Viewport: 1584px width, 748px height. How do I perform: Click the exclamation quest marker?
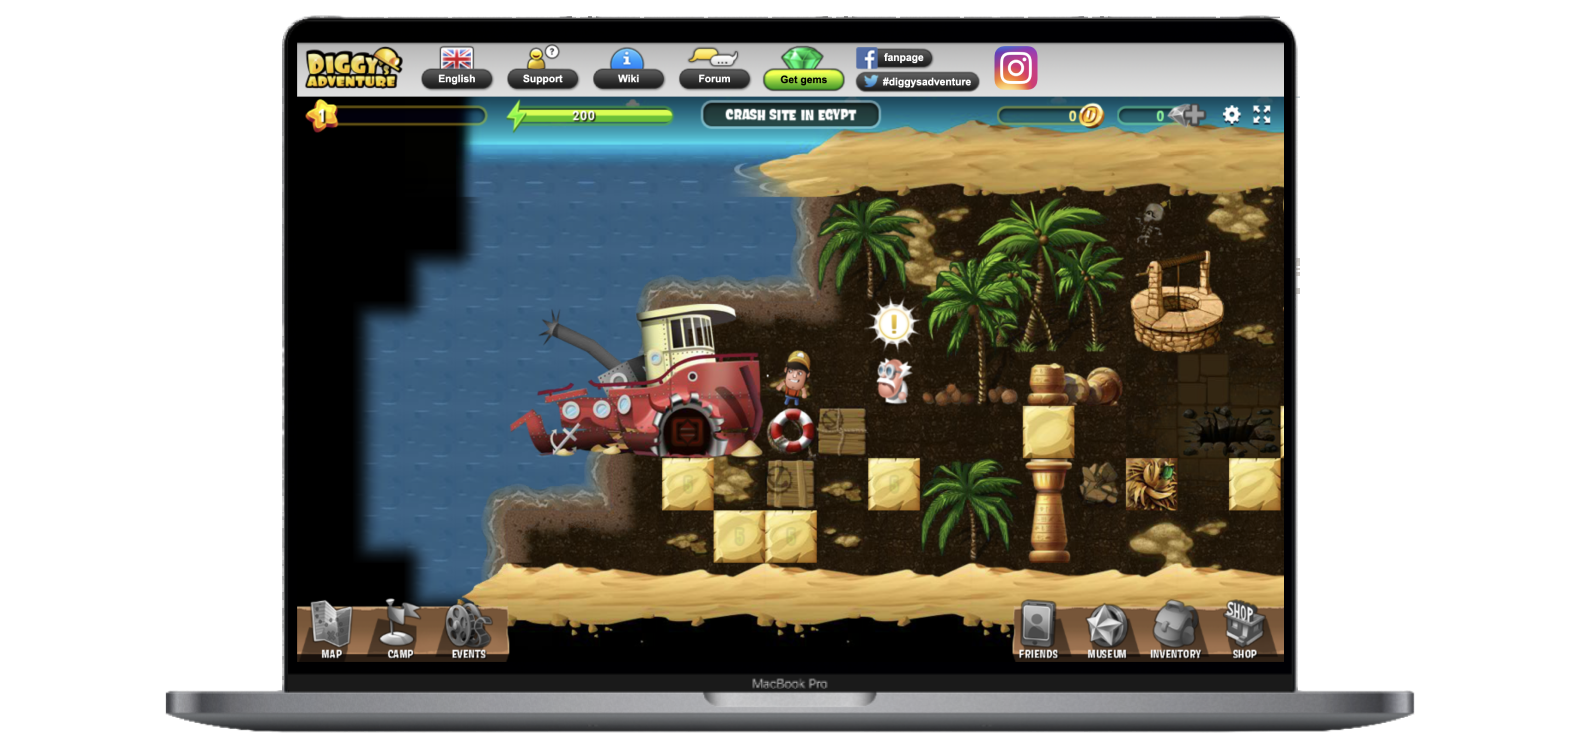click(893, 323)
